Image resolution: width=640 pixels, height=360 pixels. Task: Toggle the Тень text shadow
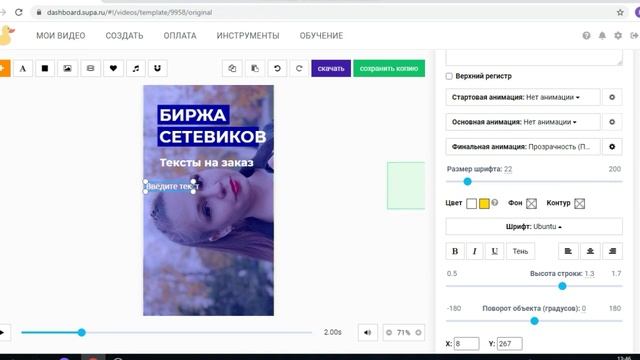[x=520, y=251]
